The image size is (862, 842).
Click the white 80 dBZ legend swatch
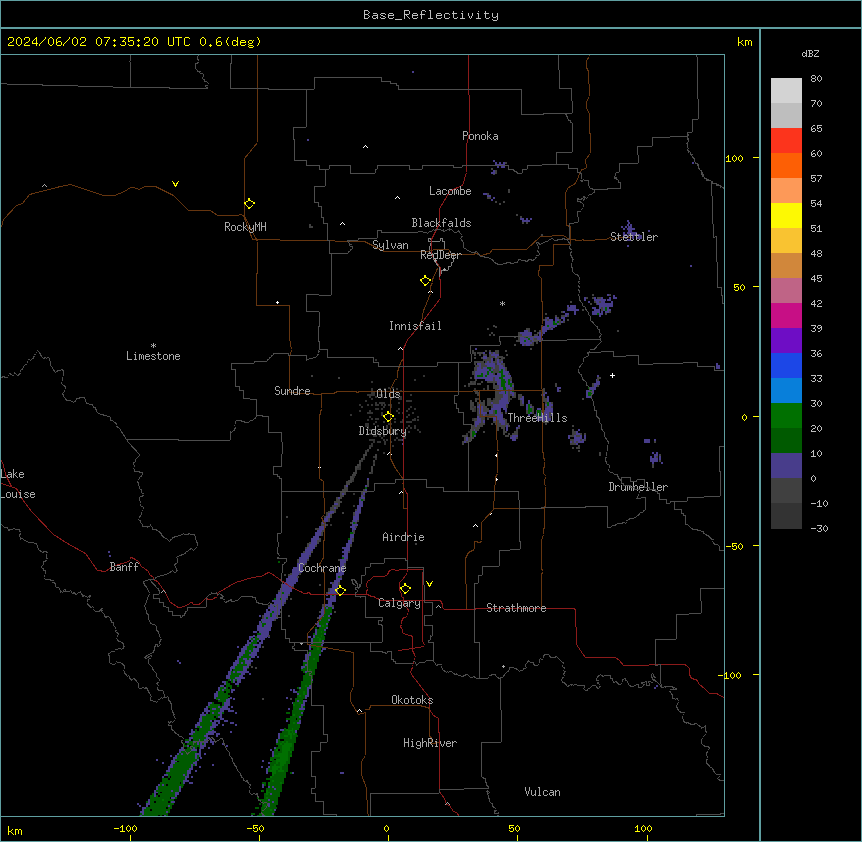(786, 91)
